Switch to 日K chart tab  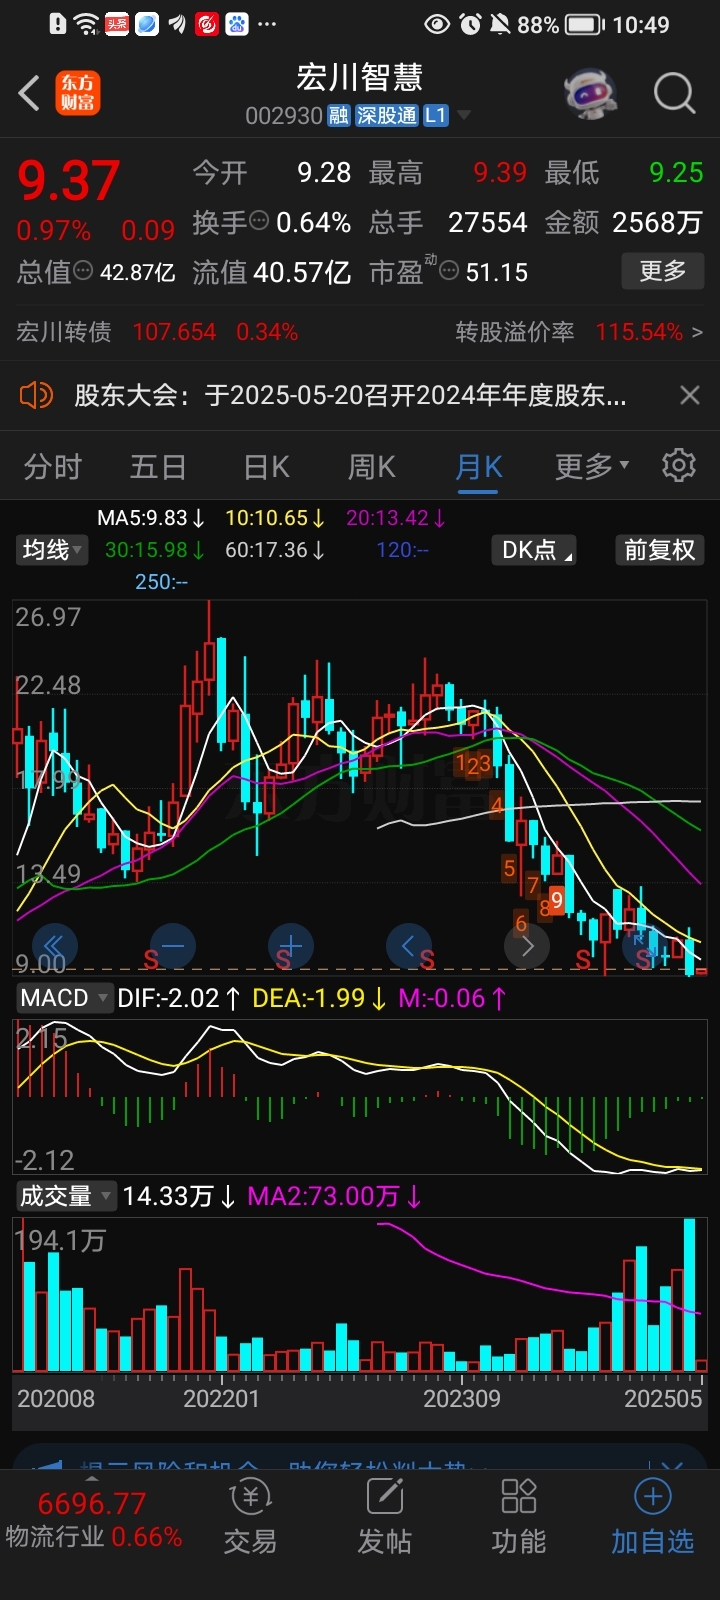click(x=266, y=467)
